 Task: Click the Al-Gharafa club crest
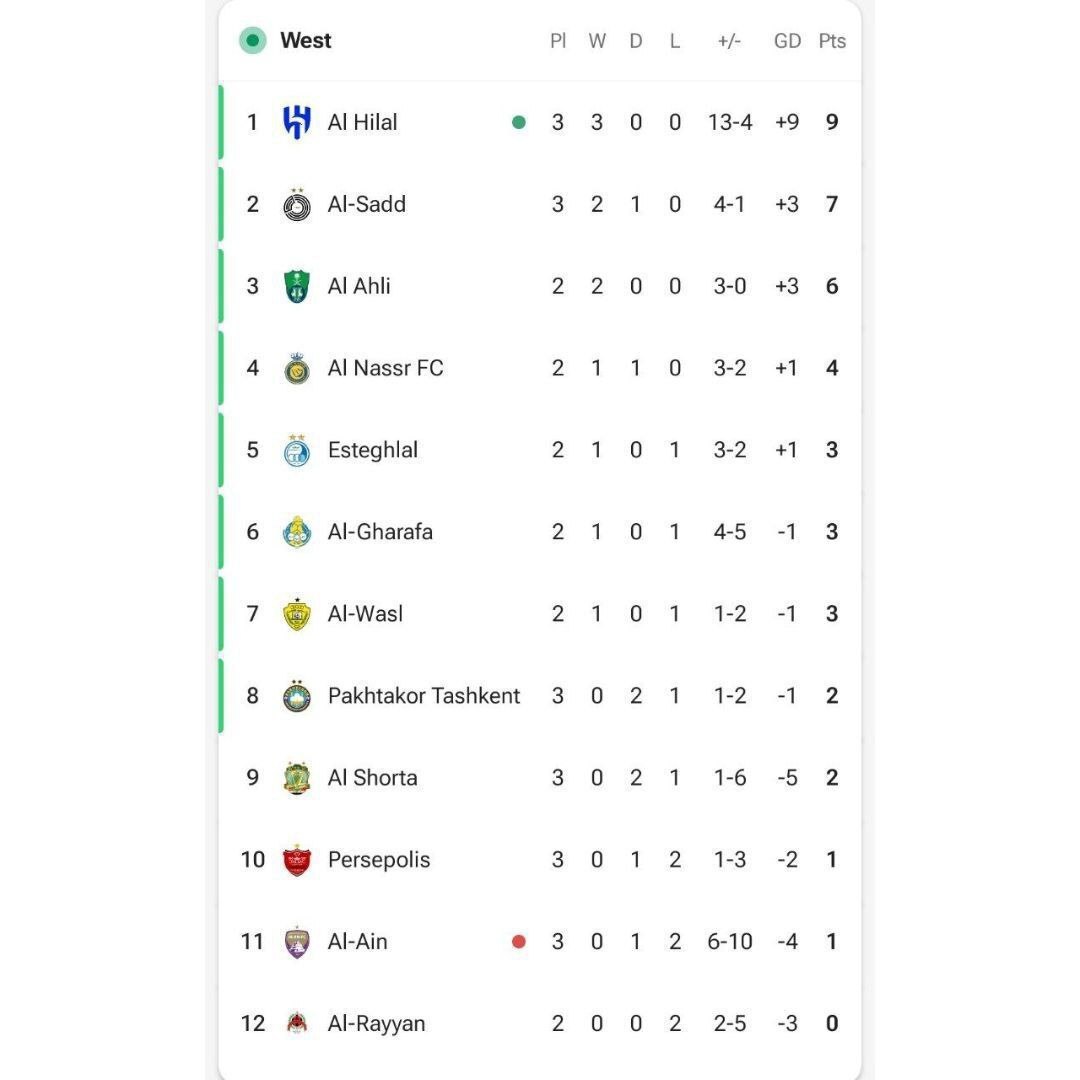[297, 532]
